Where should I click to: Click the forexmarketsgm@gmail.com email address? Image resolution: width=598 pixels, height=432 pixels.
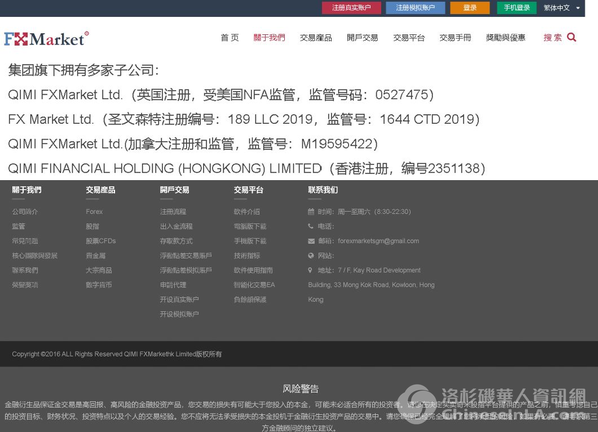[x=378, y=241]
